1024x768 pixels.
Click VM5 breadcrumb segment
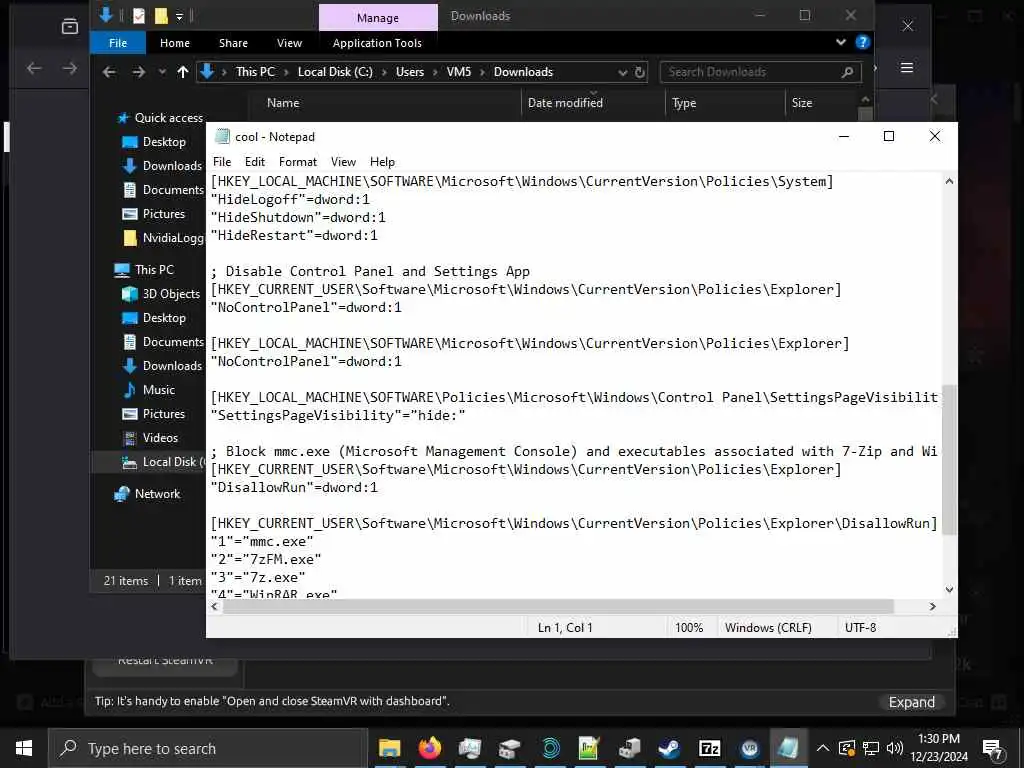(458, 72)
